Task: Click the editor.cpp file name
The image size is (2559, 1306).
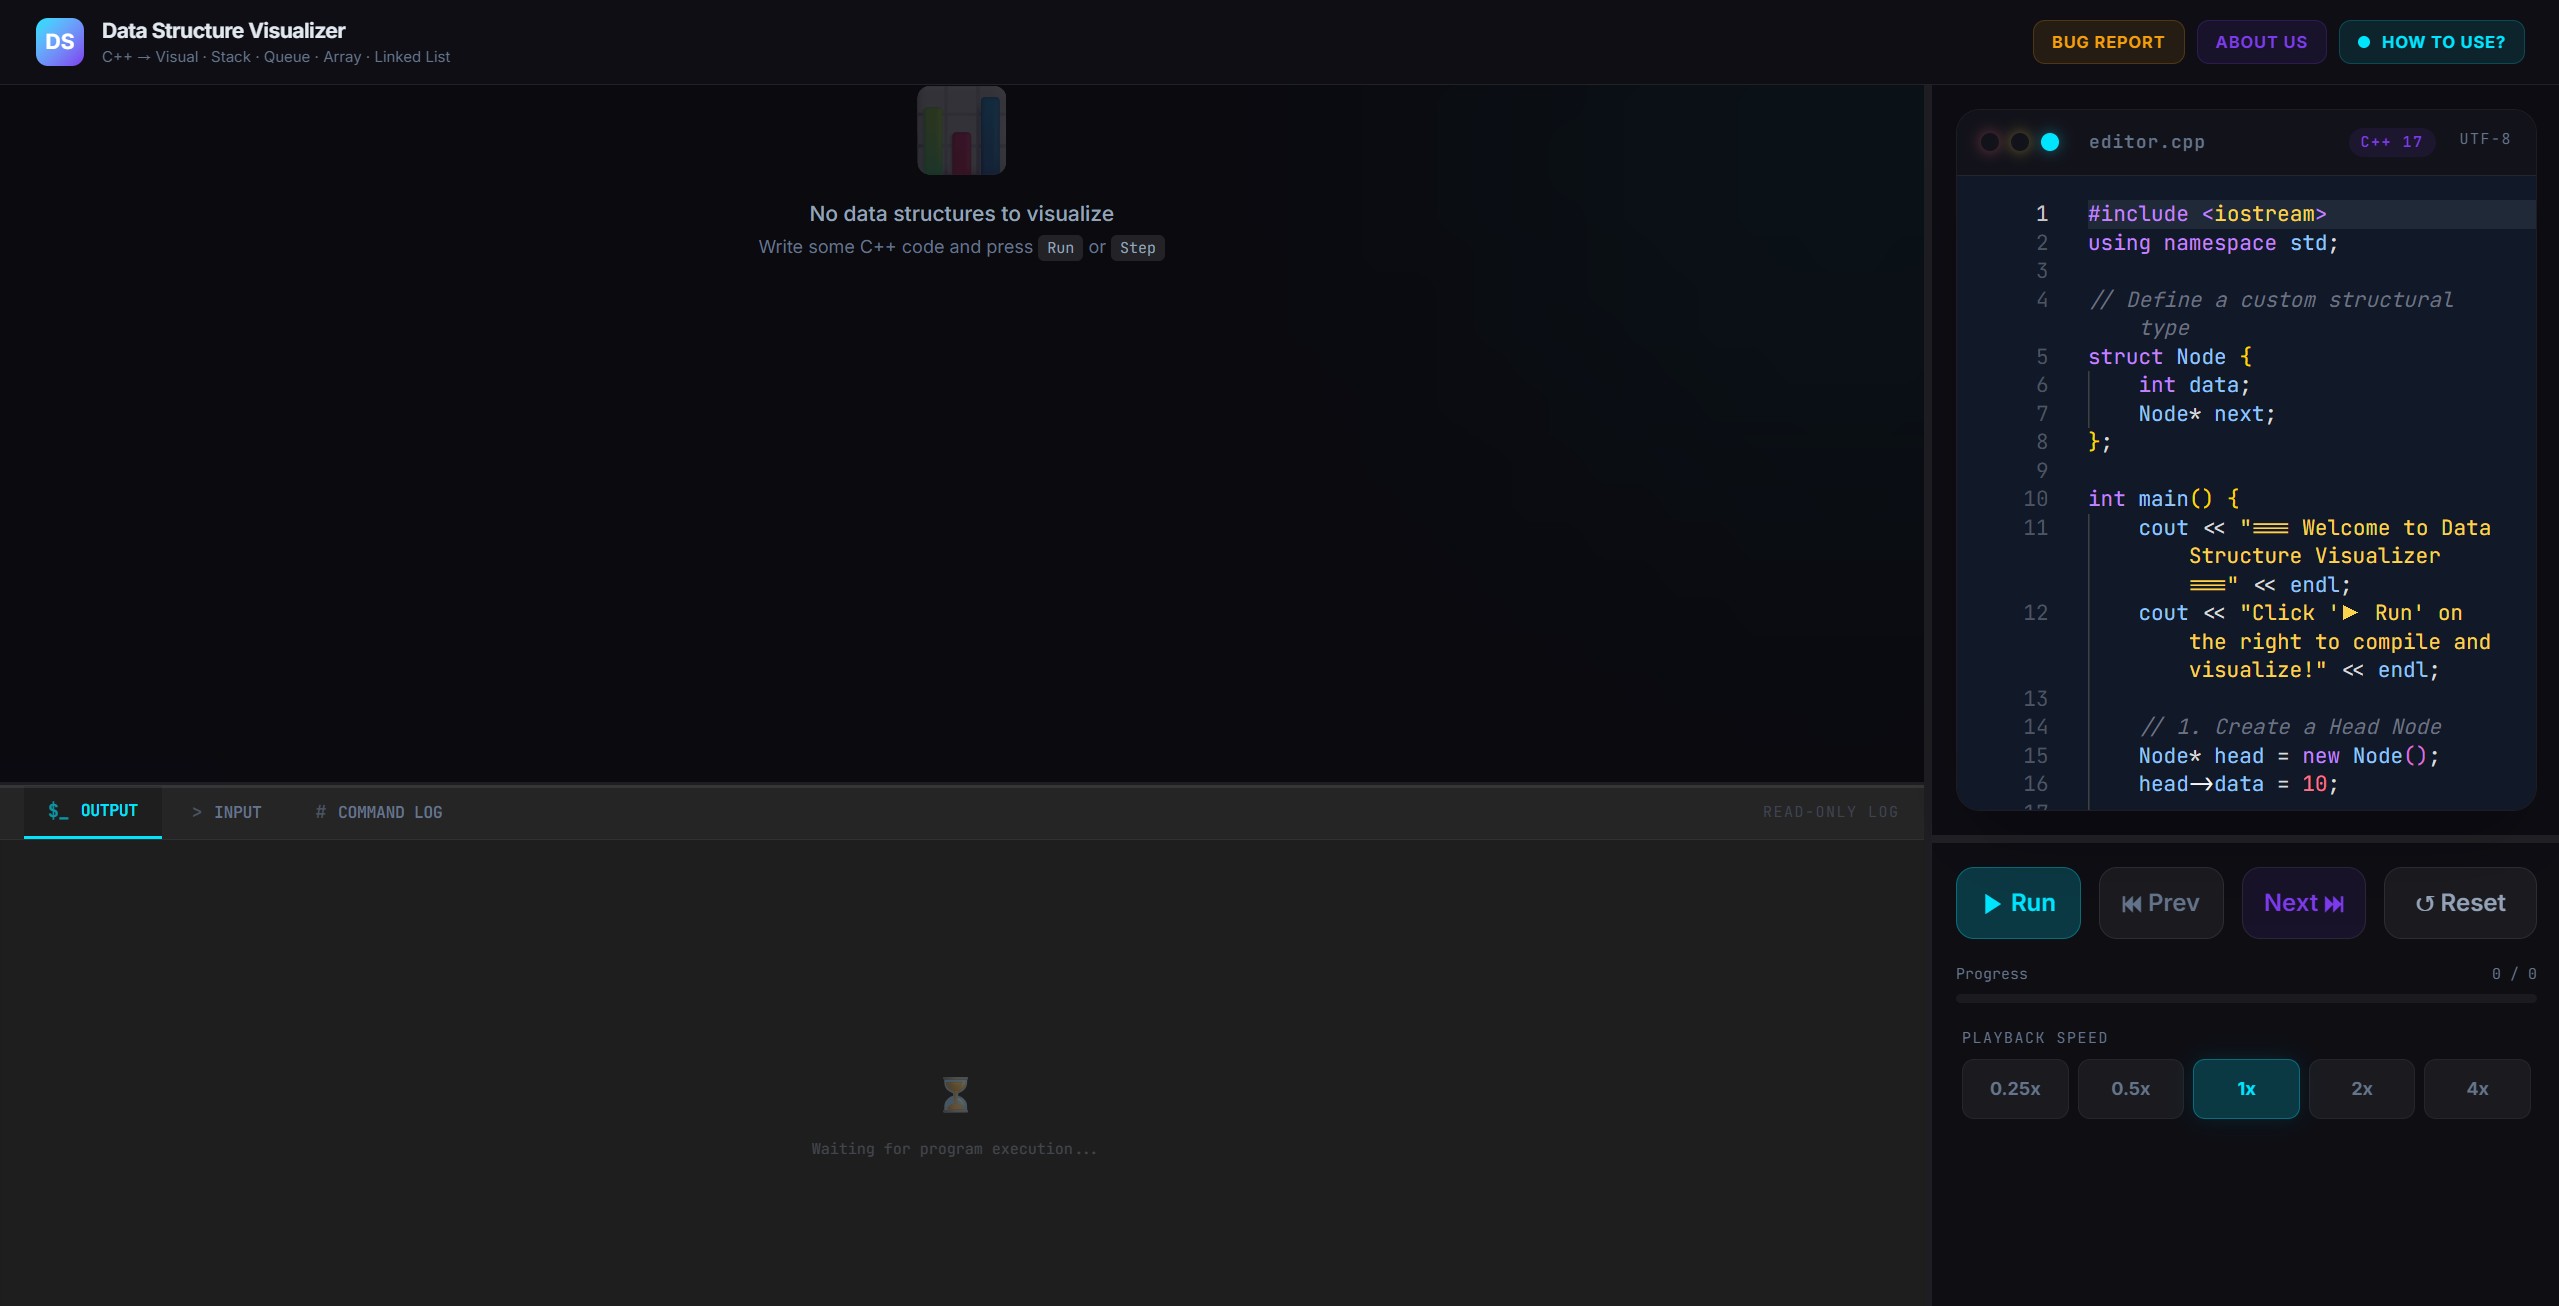Action: (2147, 142)
